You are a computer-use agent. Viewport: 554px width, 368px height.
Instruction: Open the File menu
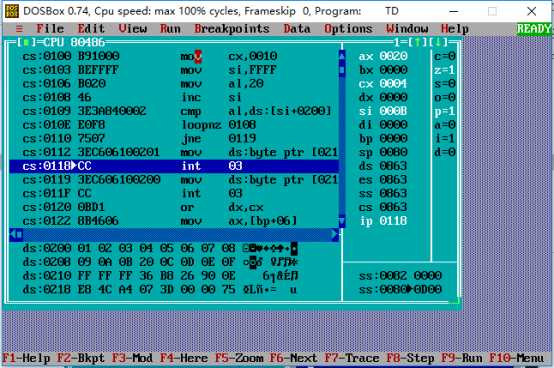(x=50, y=29)
